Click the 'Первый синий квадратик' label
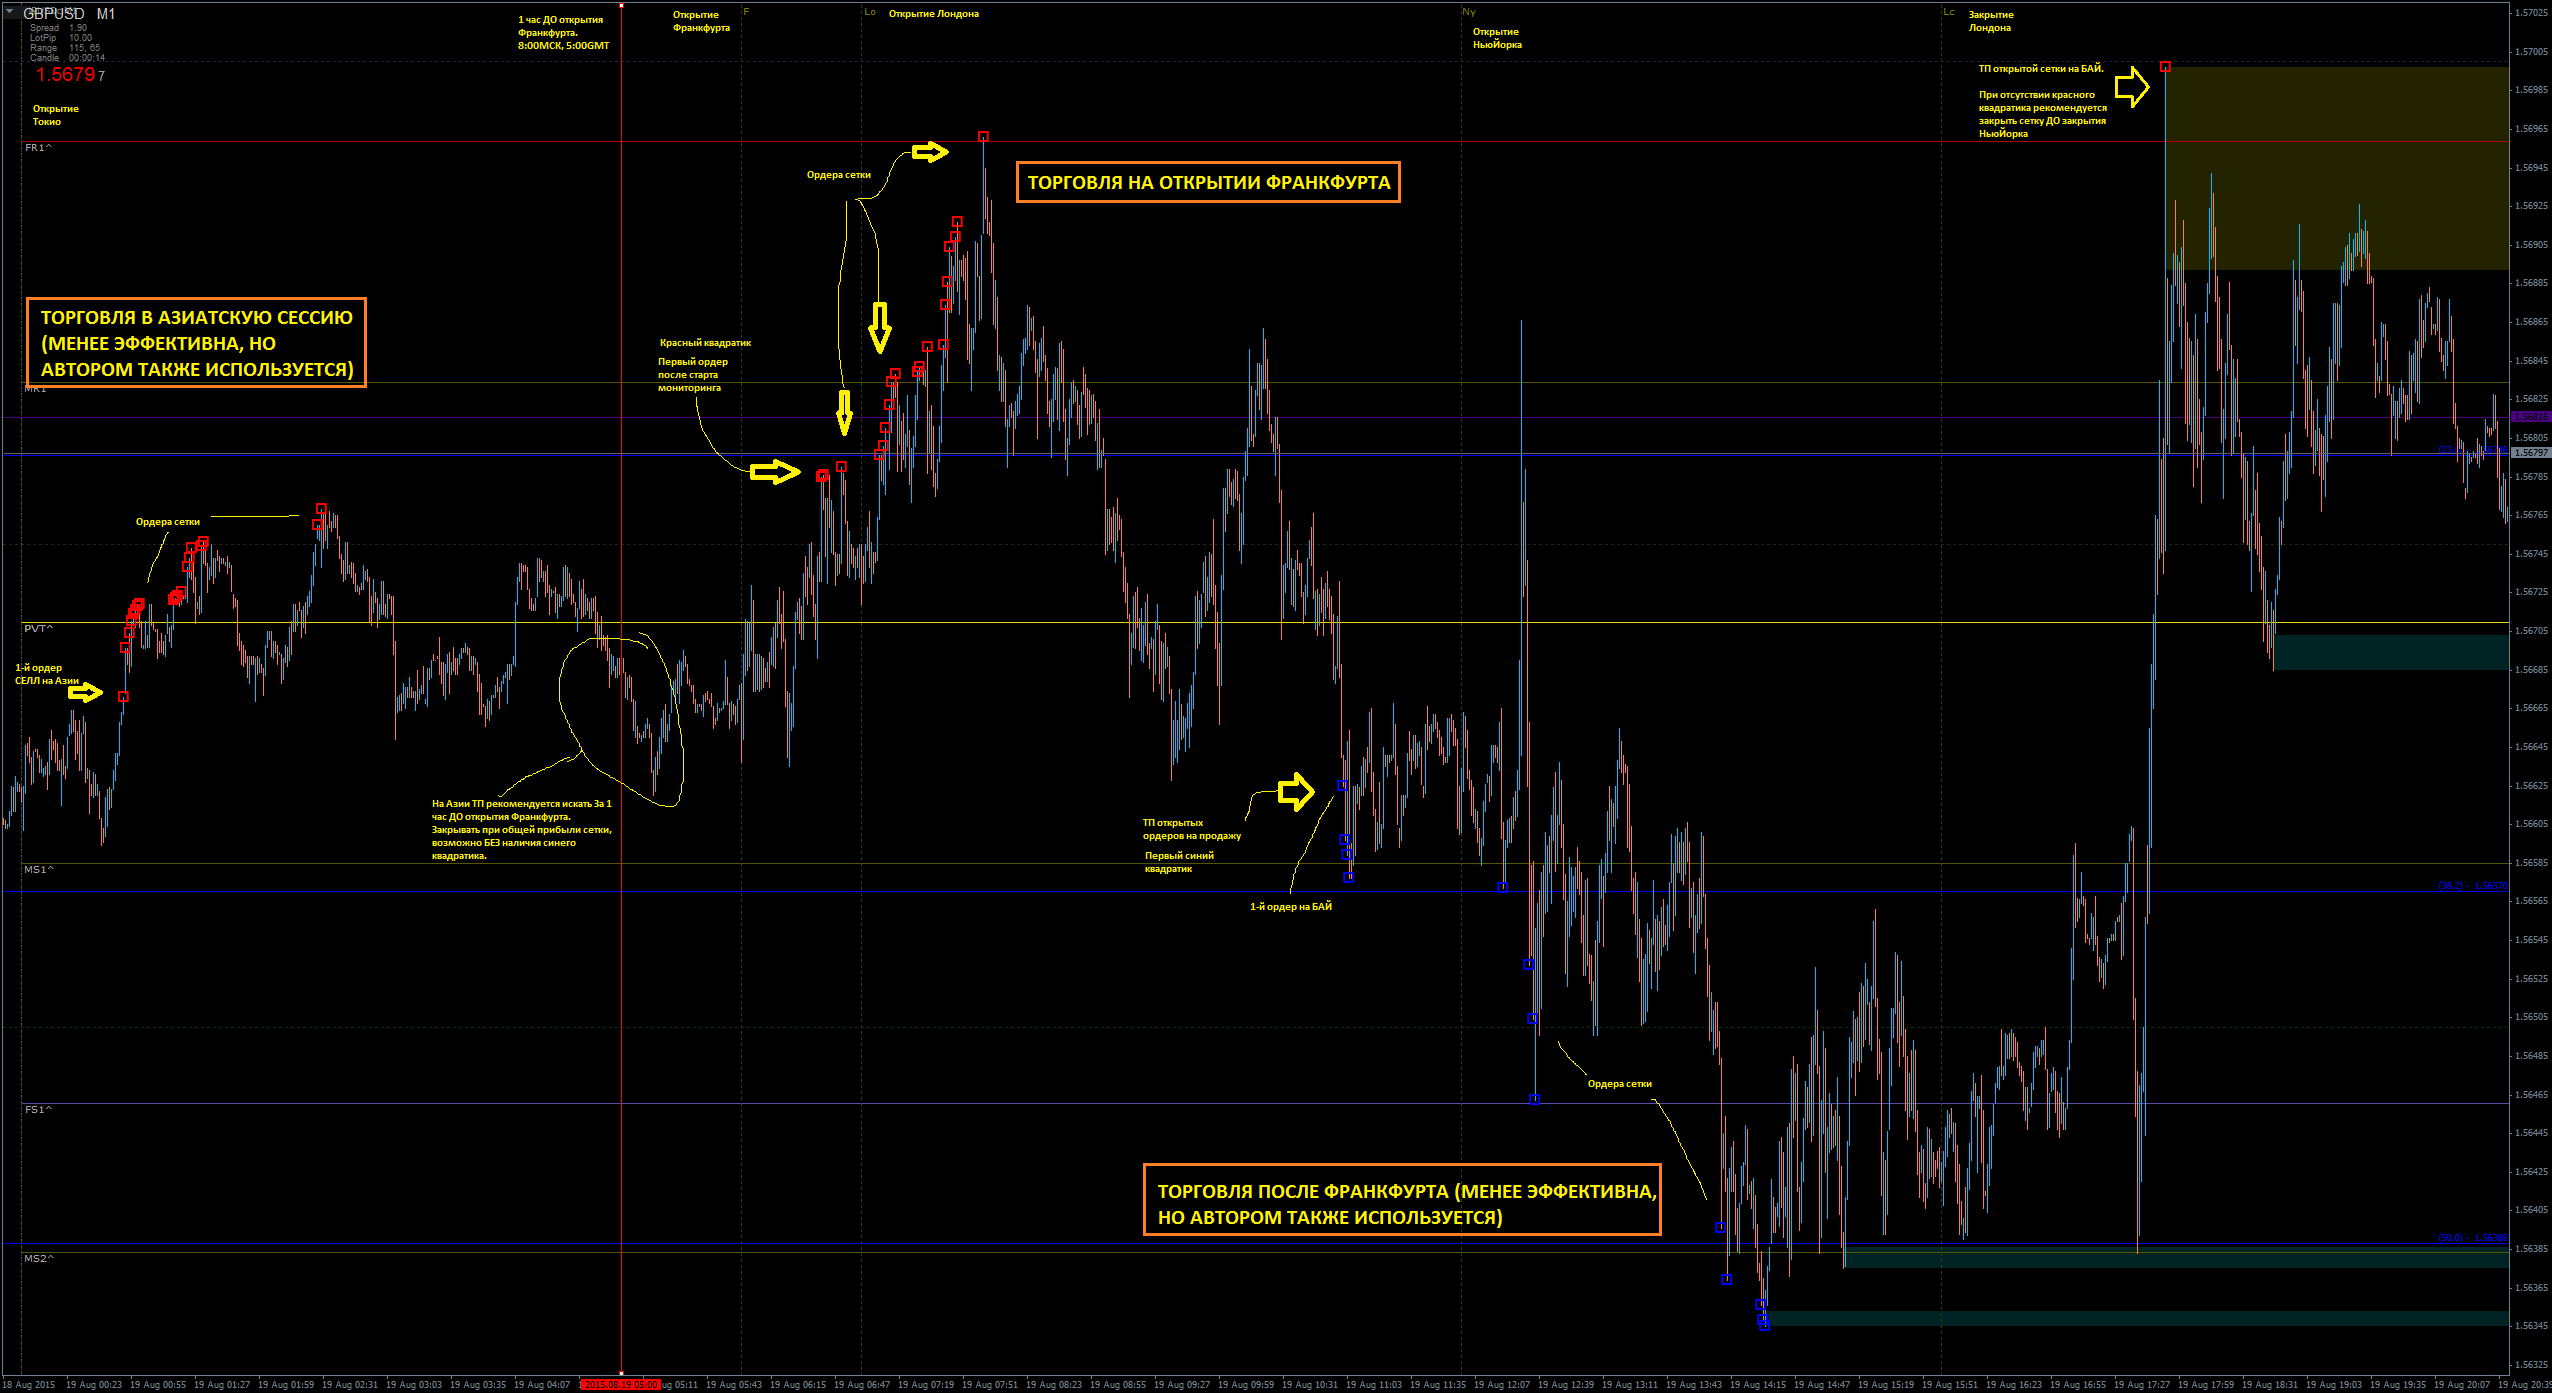The image size is (2552, 1393). 1179,862
